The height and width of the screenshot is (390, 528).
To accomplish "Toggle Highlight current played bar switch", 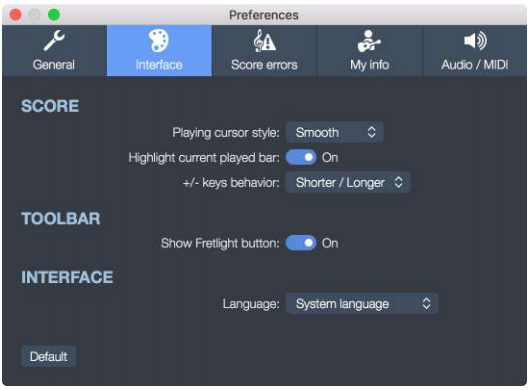I will coord(301,157).
